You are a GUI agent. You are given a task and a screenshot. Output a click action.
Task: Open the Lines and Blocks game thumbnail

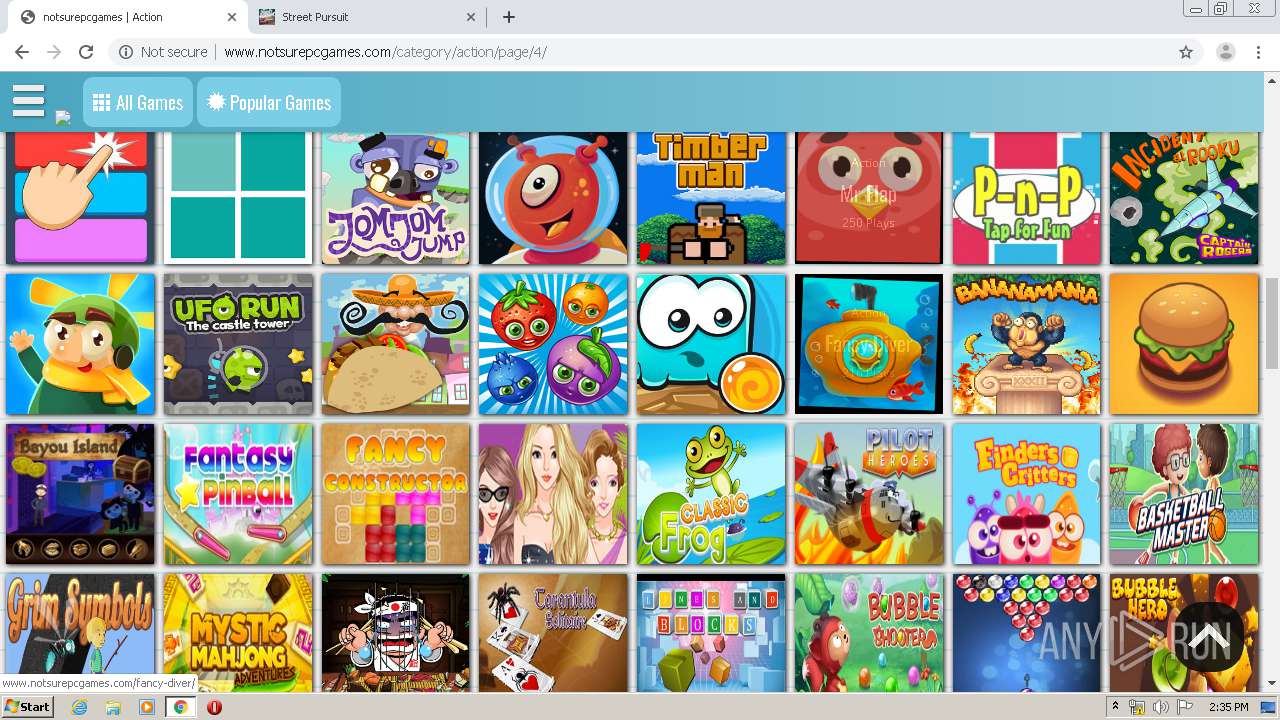(711, 632)
